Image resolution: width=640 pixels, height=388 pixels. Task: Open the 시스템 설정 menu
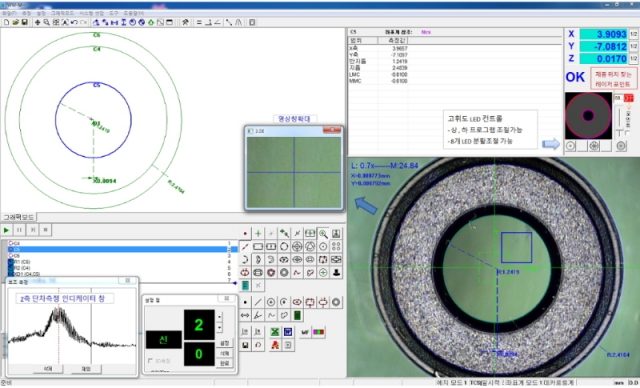pos(91,13)
